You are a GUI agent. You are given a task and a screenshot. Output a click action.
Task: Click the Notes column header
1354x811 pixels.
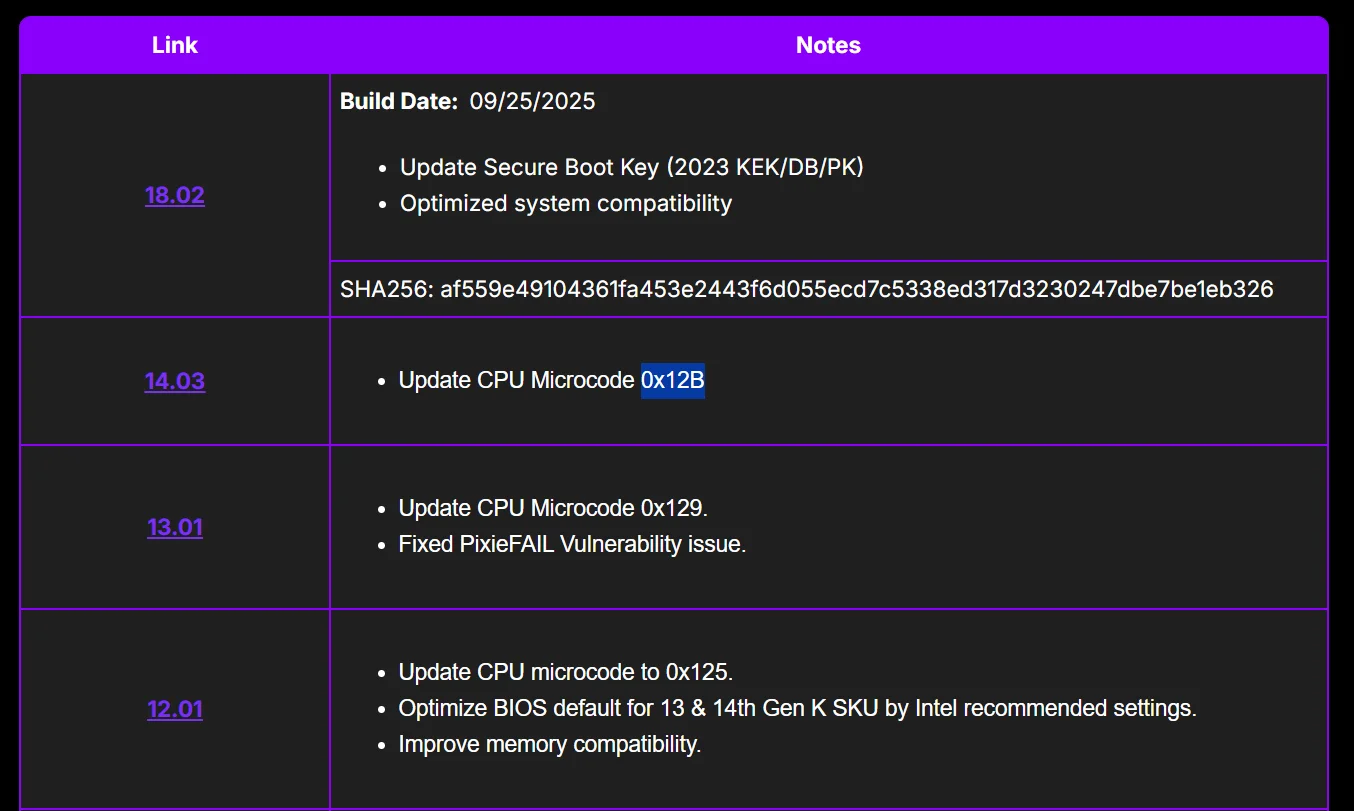pos(828,45)
